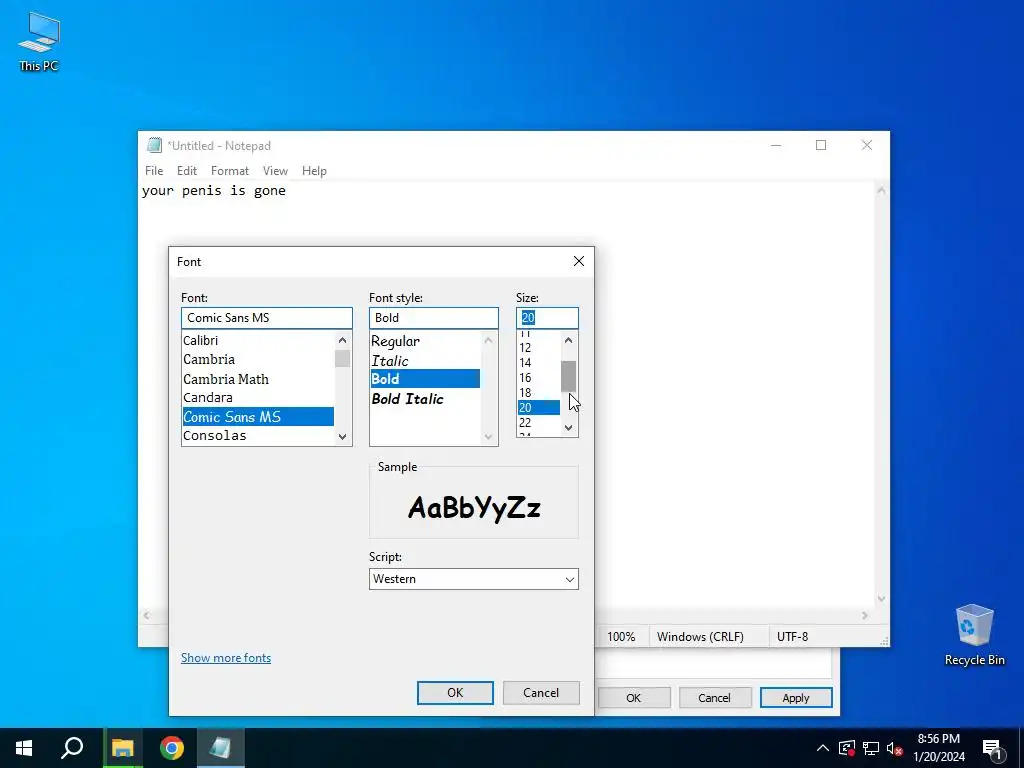
Task: Click Cancel in the Font dialog
Action: point(541,693)
